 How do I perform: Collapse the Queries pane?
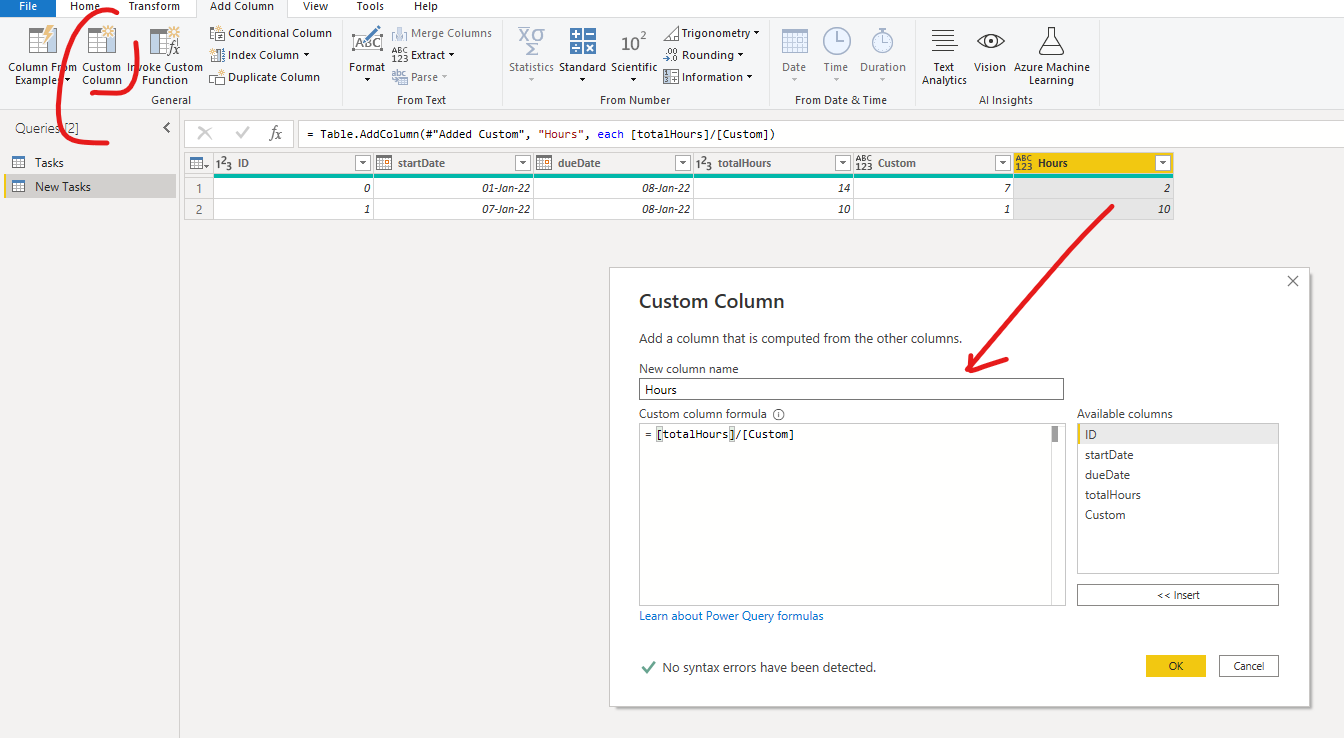tap(167, 128)
